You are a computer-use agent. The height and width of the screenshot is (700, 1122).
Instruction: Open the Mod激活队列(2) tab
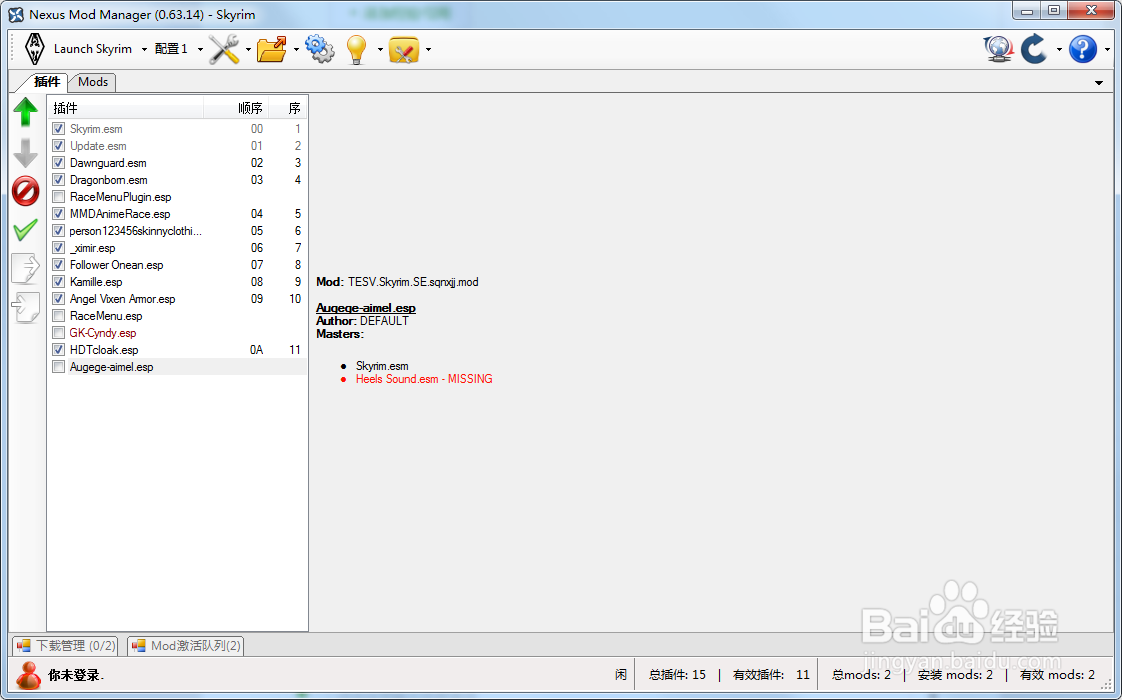(x=186, y=646)
